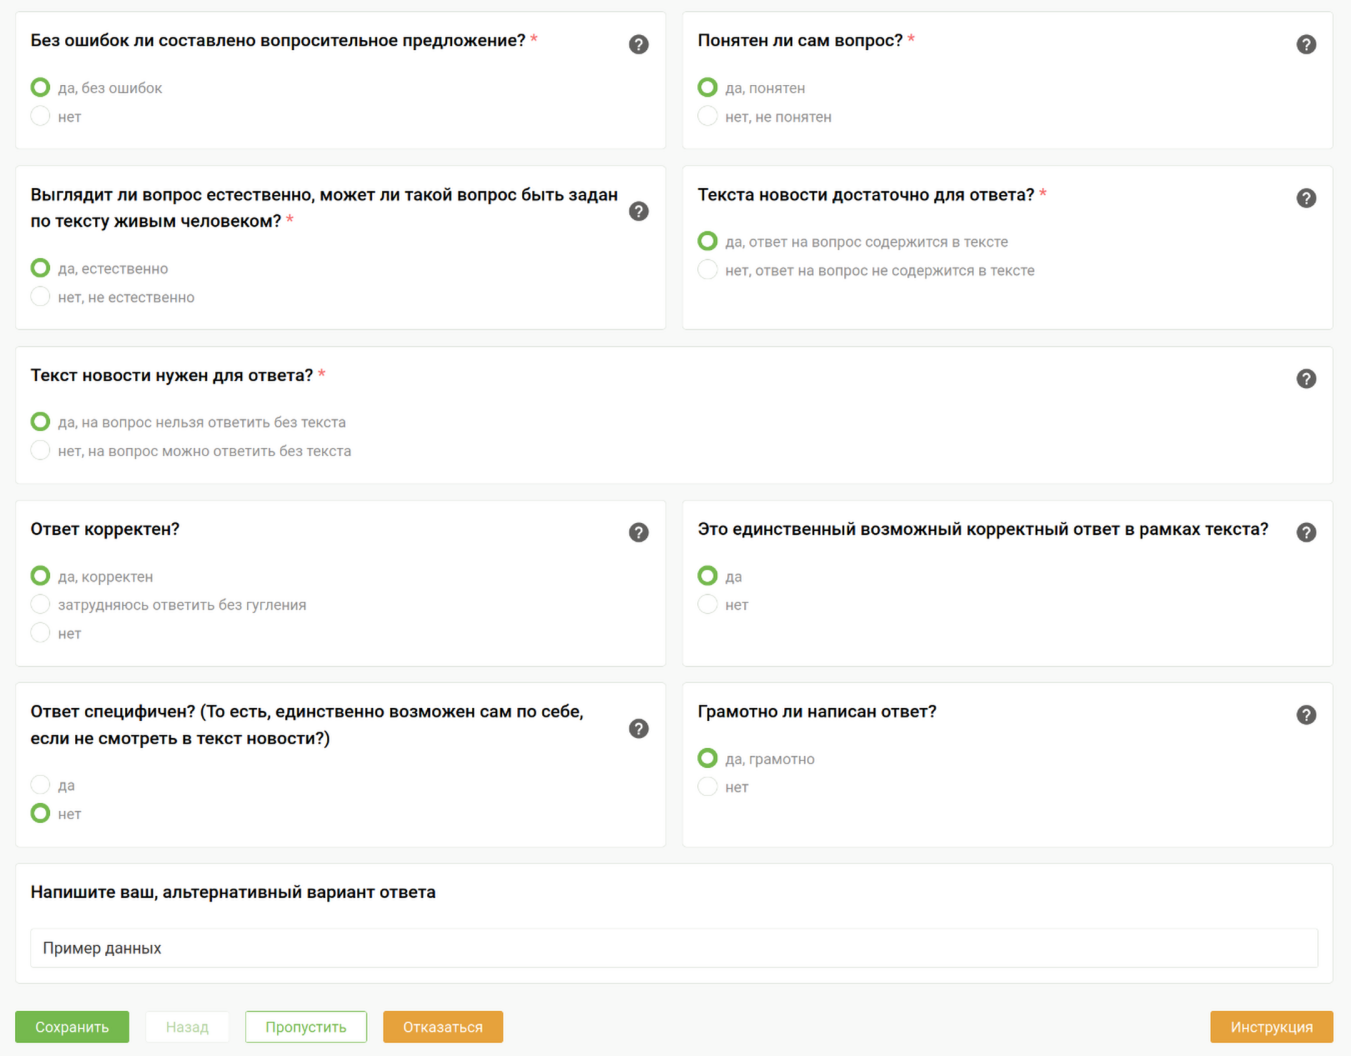
Task: Click the orange "Отказаться" button
Action: [x=443, y=1027]
